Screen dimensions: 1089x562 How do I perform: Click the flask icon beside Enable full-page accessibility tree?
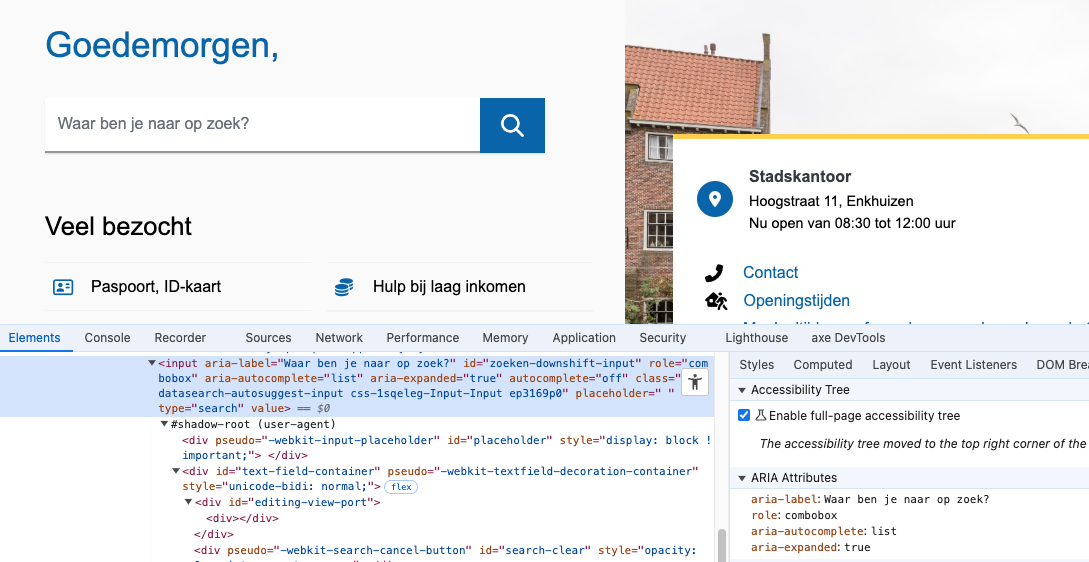[x=760, y=415]
